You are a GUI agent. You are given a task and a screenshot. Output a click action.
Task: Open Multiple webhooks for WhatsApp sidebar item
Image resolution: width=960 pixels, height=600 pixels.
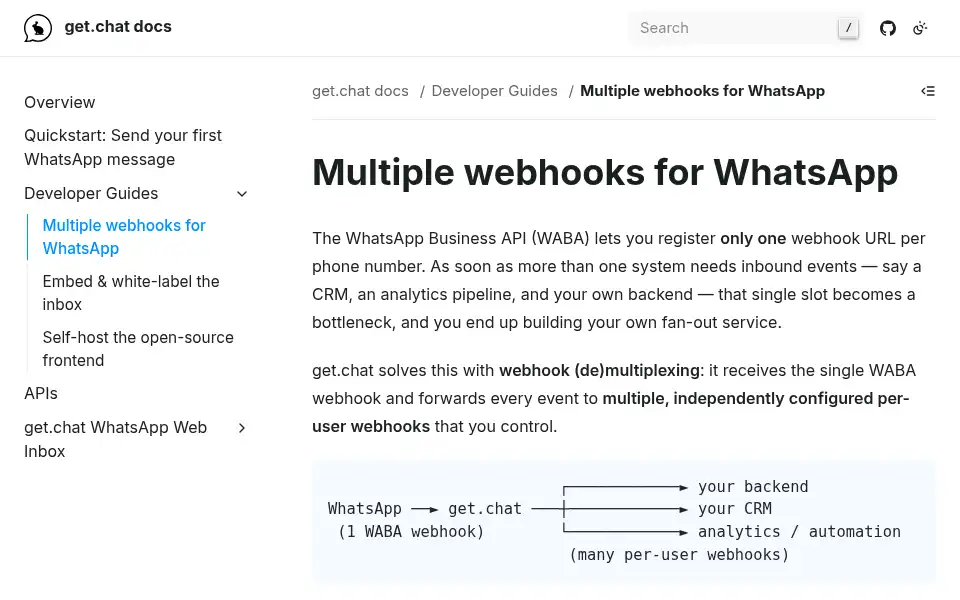click(124, 237)
